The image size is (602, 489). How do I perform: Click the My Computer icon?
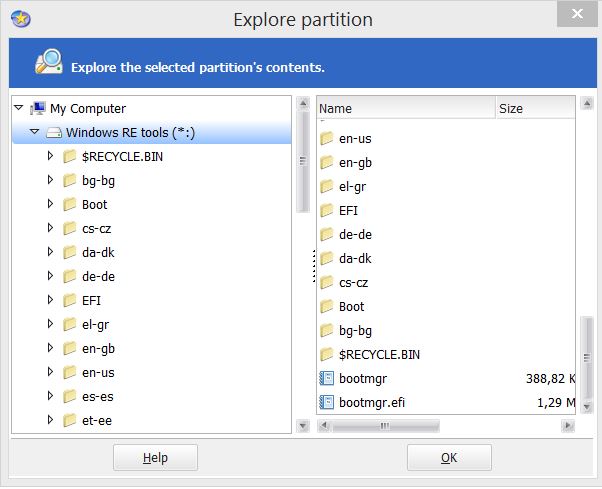click(38, 109)
